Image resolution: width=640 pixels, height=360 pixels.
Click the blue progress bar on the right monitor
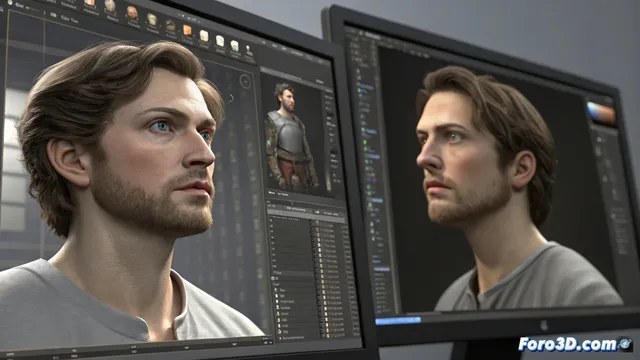tap(398, 320)
